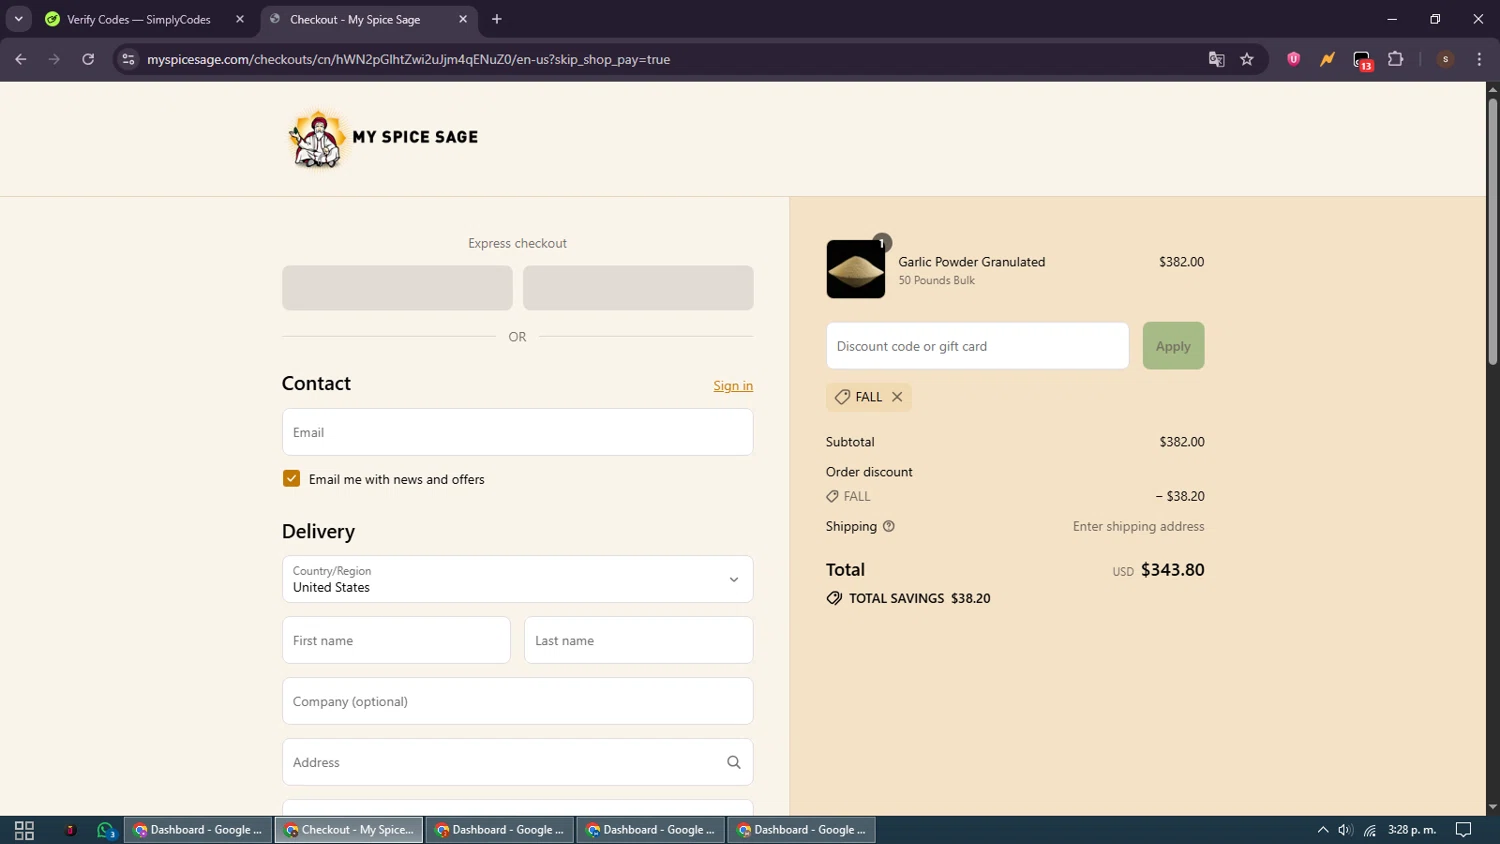Viewport: 1500px width, 844px height.
Task: Click the orange lightning extension icon
Action: [1327, 59]
